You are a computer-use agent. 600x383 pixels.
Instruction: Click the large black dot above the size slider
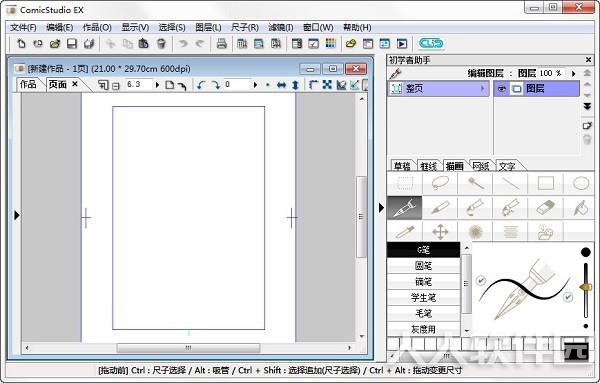point(585,252)
